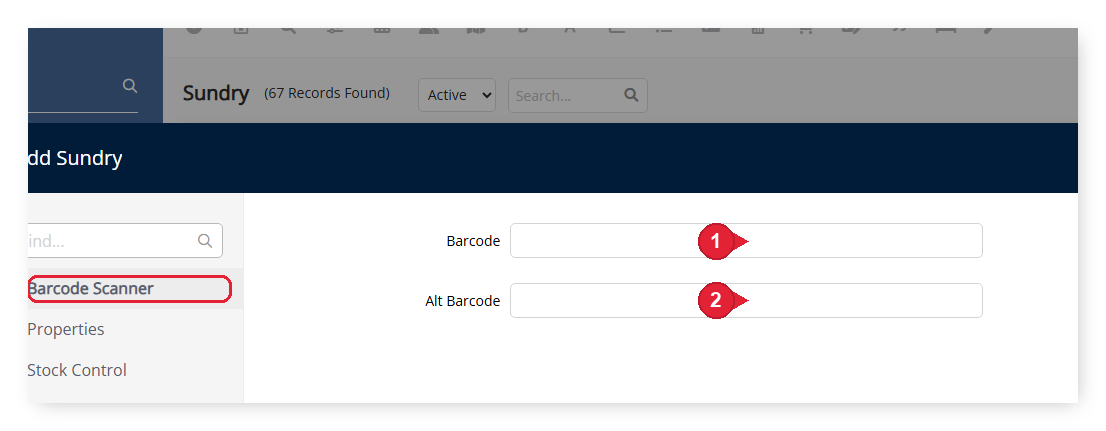
Task: Click the sidebar search magnifier icon
Action: pyautogui.click(x=130, y=85)
